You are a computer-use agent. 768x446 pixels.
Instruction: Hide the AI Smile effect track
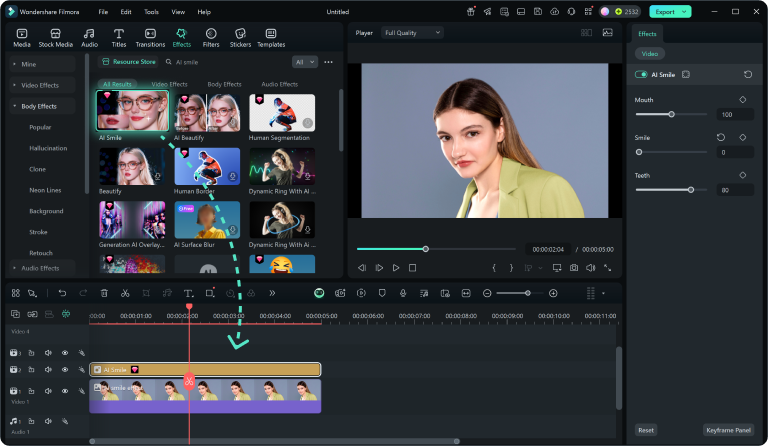(x=65, y=370)
